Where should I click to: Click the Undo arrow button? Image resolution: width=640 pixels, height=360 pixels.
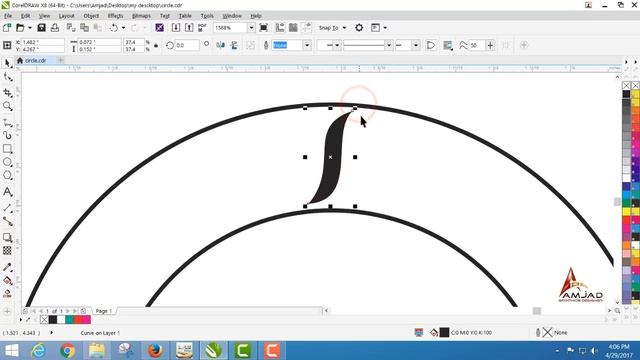pos(114,28)
